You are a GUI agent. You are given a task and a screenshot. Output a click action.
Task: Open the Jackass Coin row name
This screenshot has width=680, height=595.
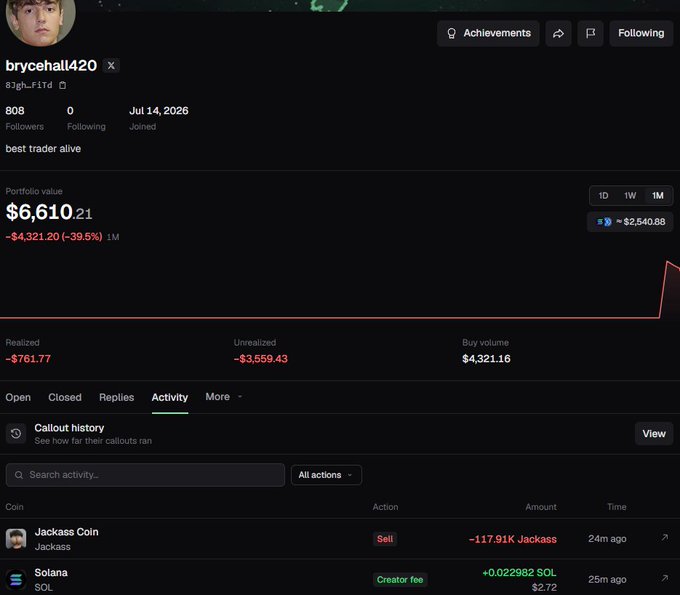click(66, 532)
